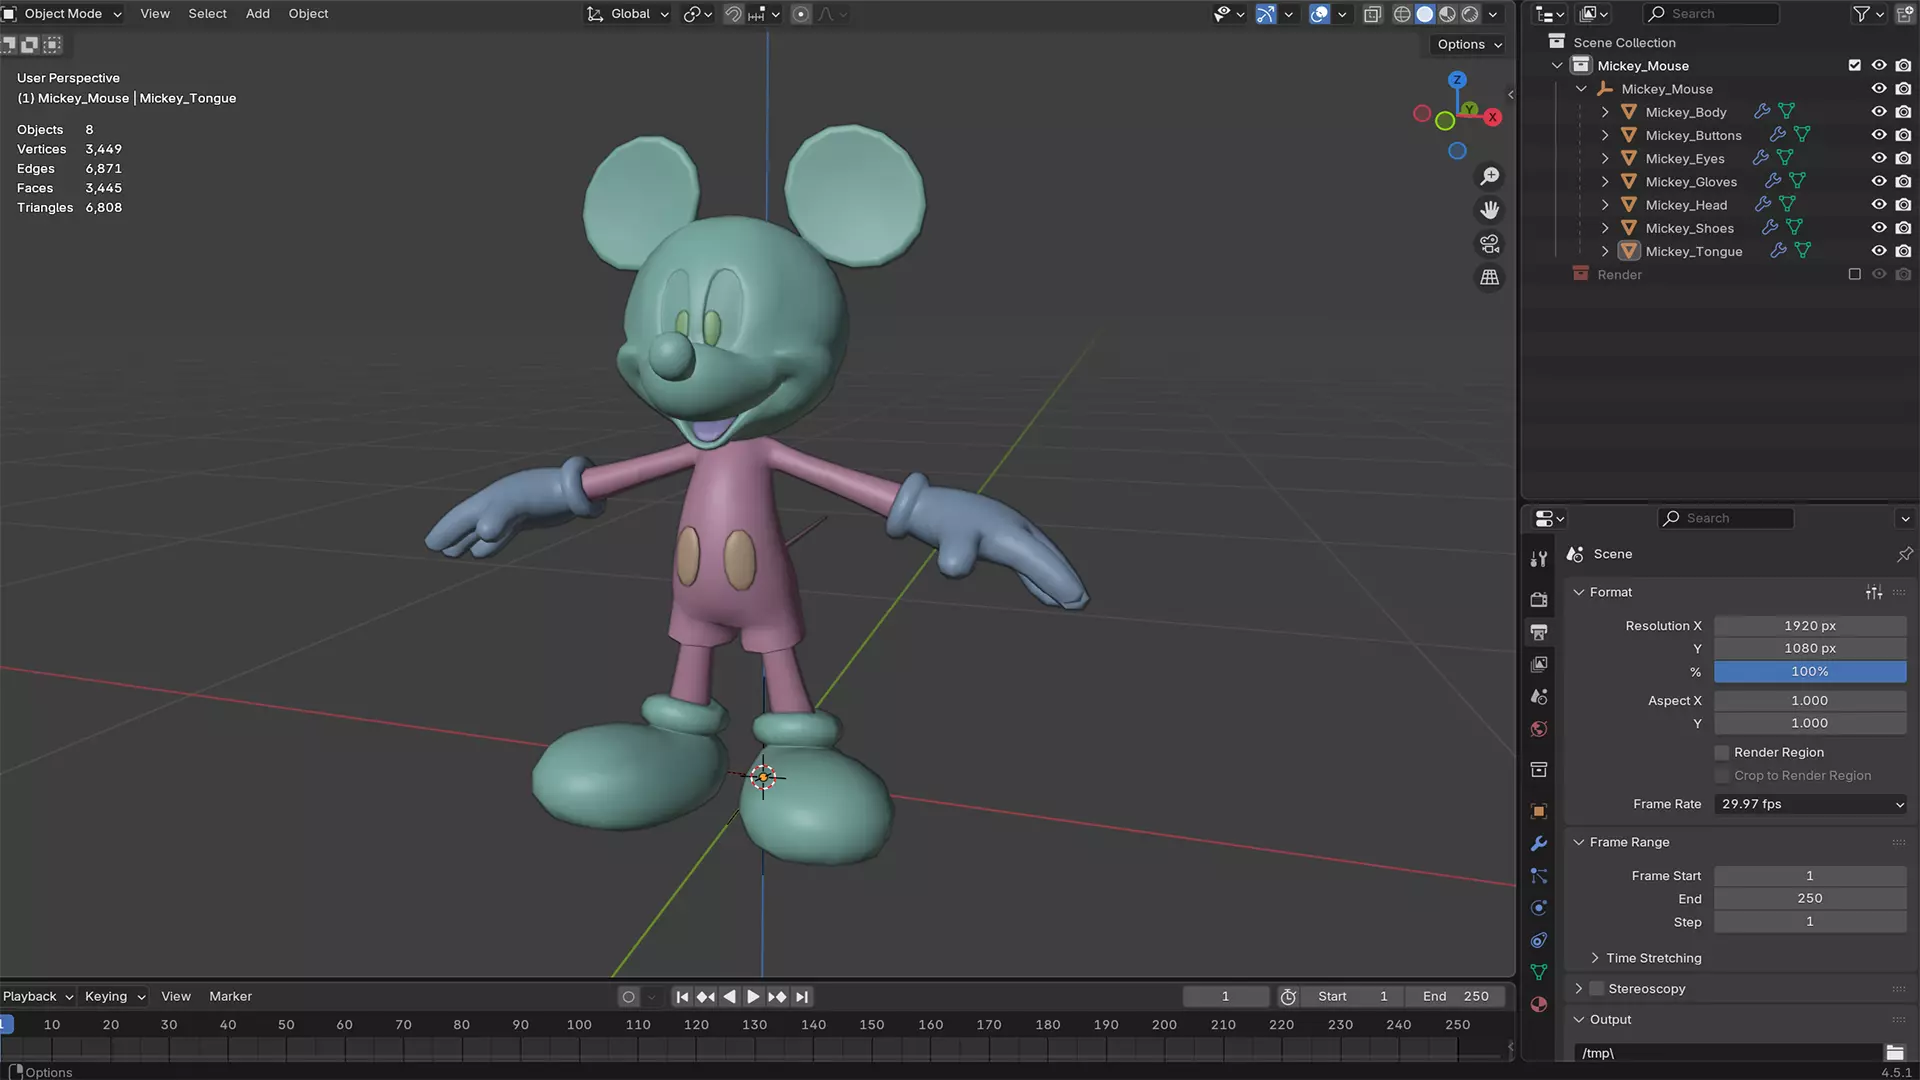The width and height of the screenshot is (1920, 1080).
Task: Open the Modifiers wrench tab
Action: pyautogui.click(x=1539, y=843)
